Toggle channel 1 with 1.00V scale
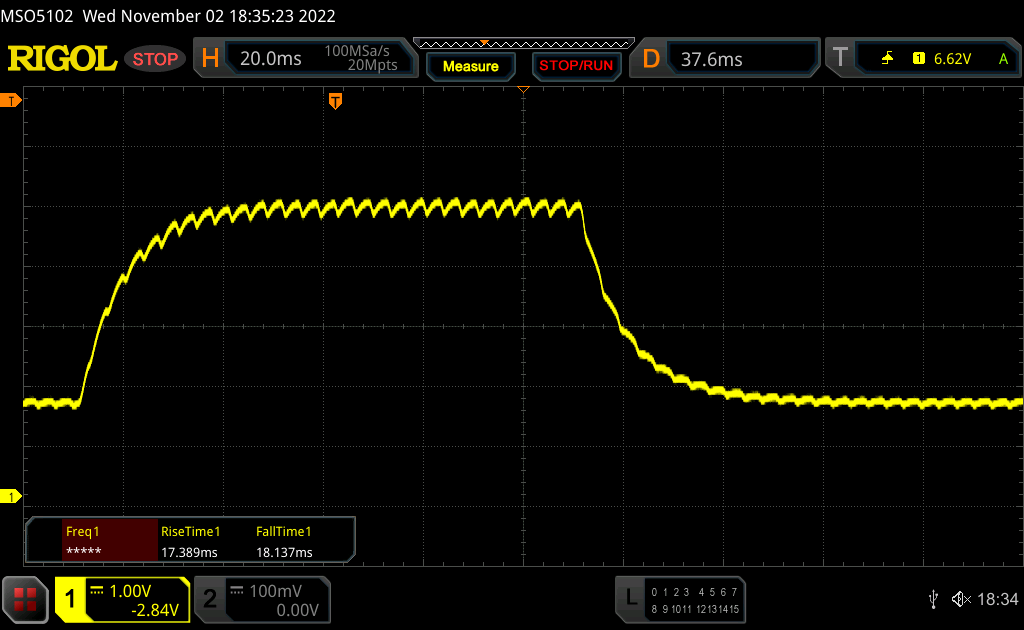The height and width of the screenshot is (630, 1024). [122, 599]
